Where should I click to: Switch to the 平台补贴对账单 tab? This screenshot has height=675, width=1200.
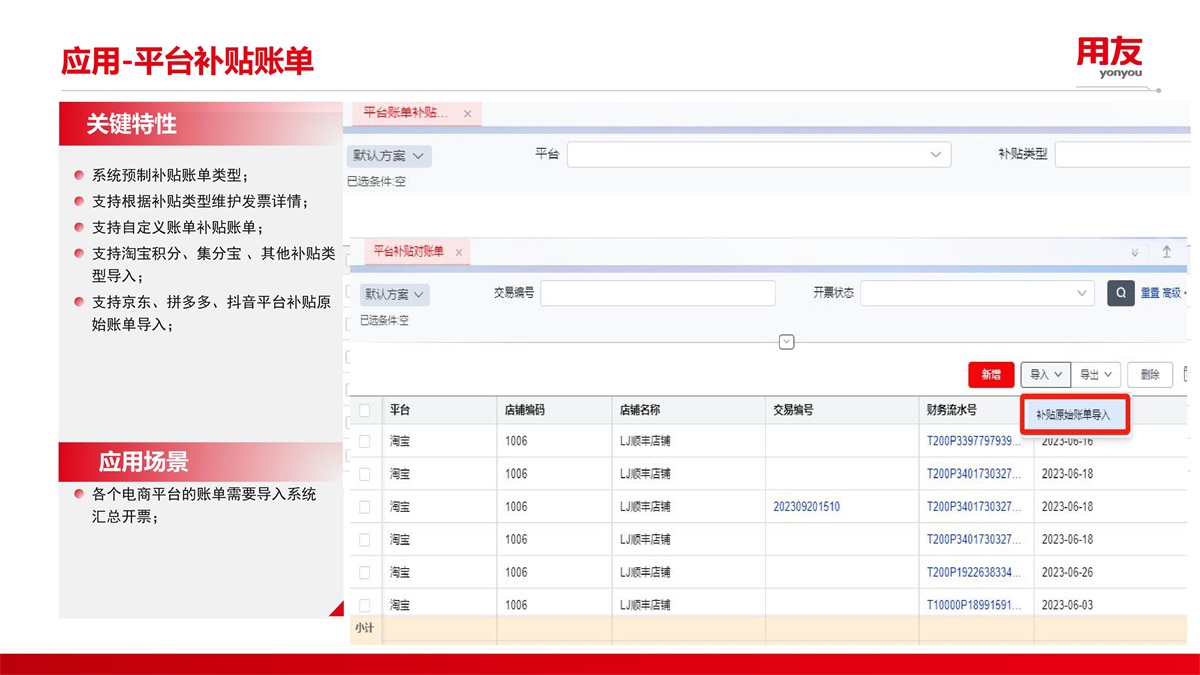[x=408, y=252]
